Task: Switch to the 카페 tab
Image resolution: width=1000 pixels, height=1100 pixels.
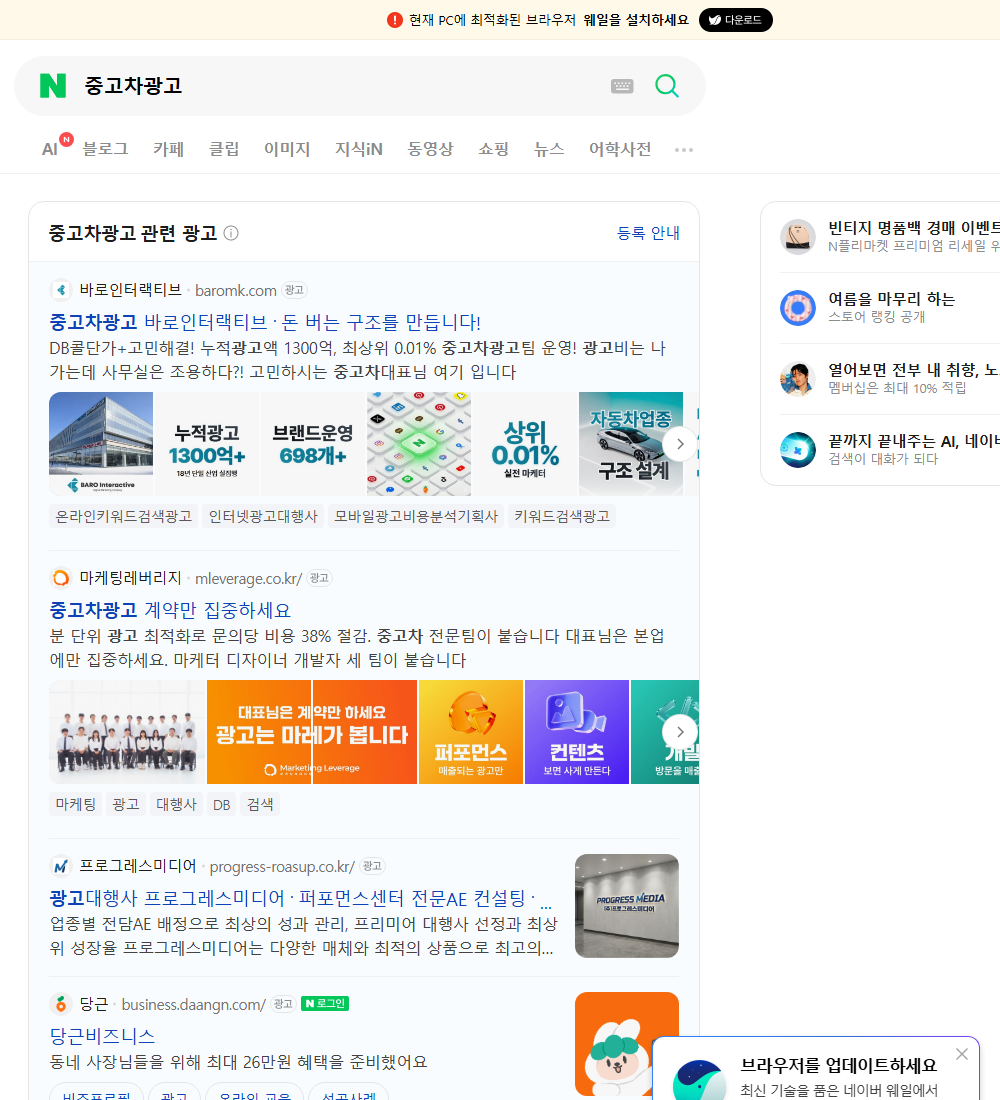Action: 168,149
